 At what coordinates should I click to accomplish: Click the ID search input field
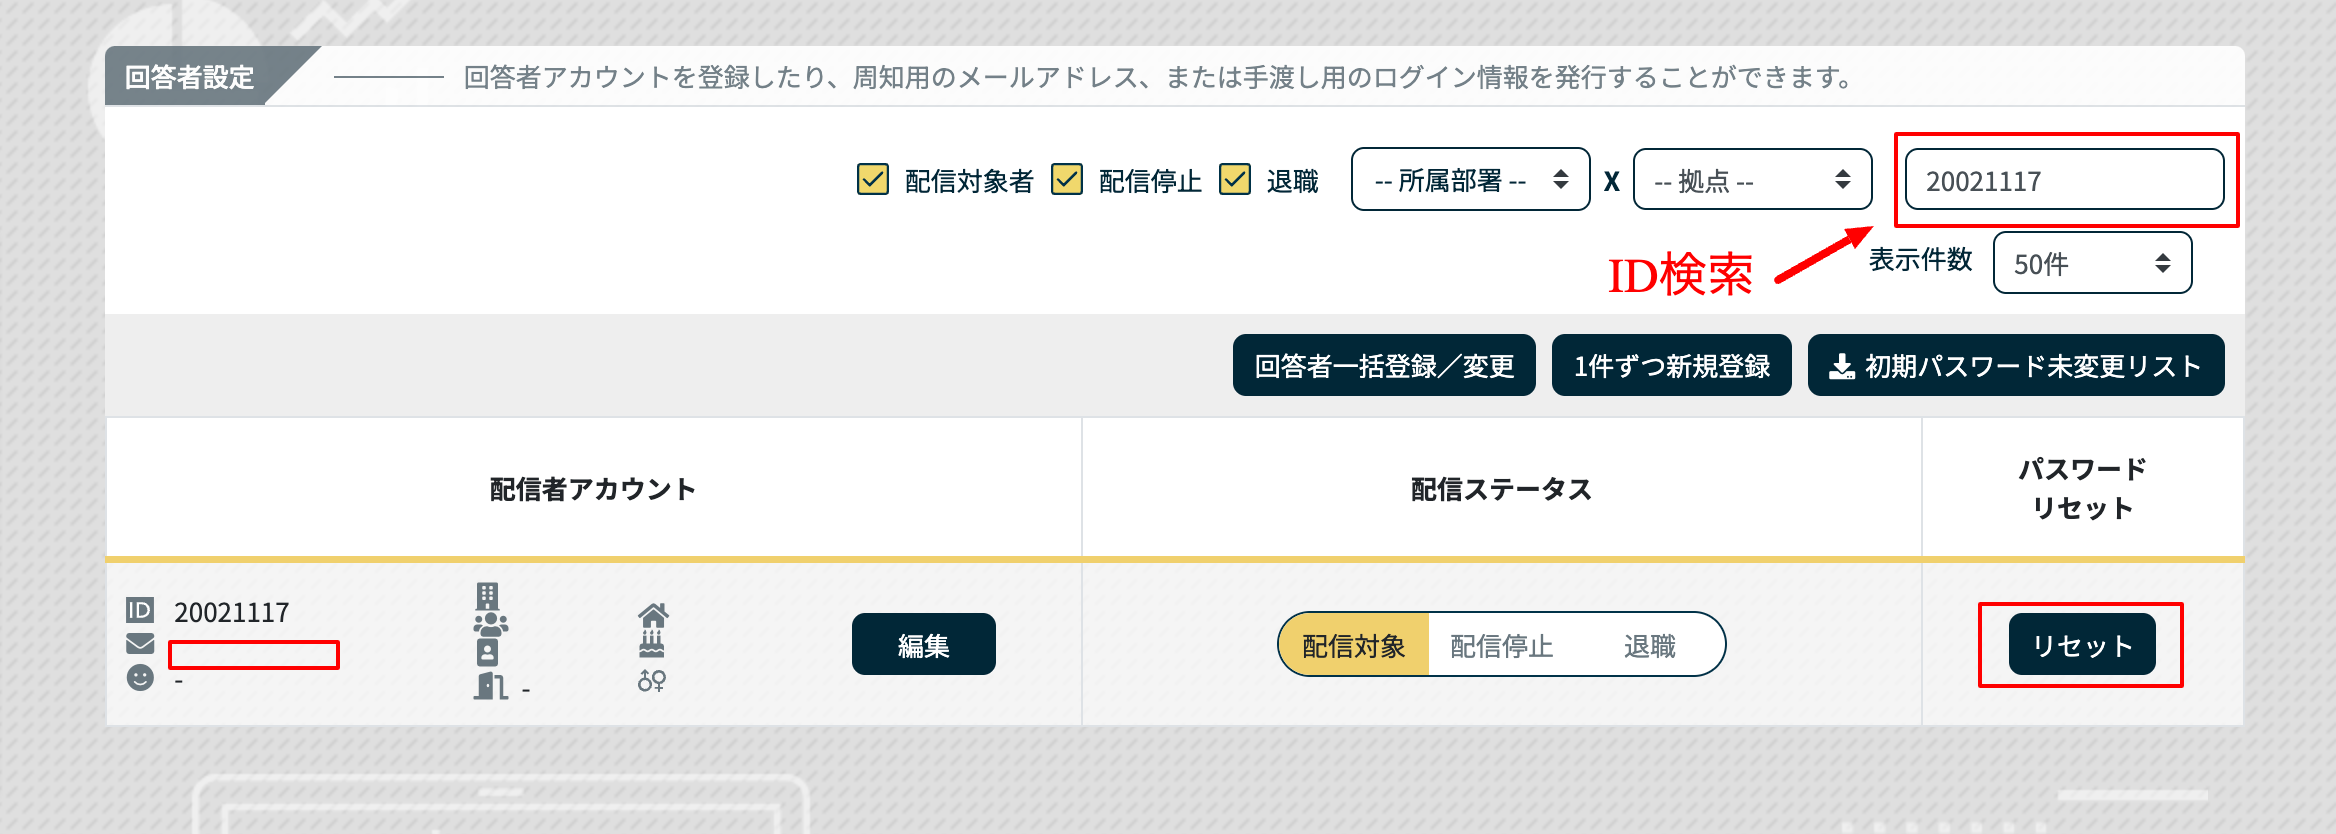[2064, 181]
